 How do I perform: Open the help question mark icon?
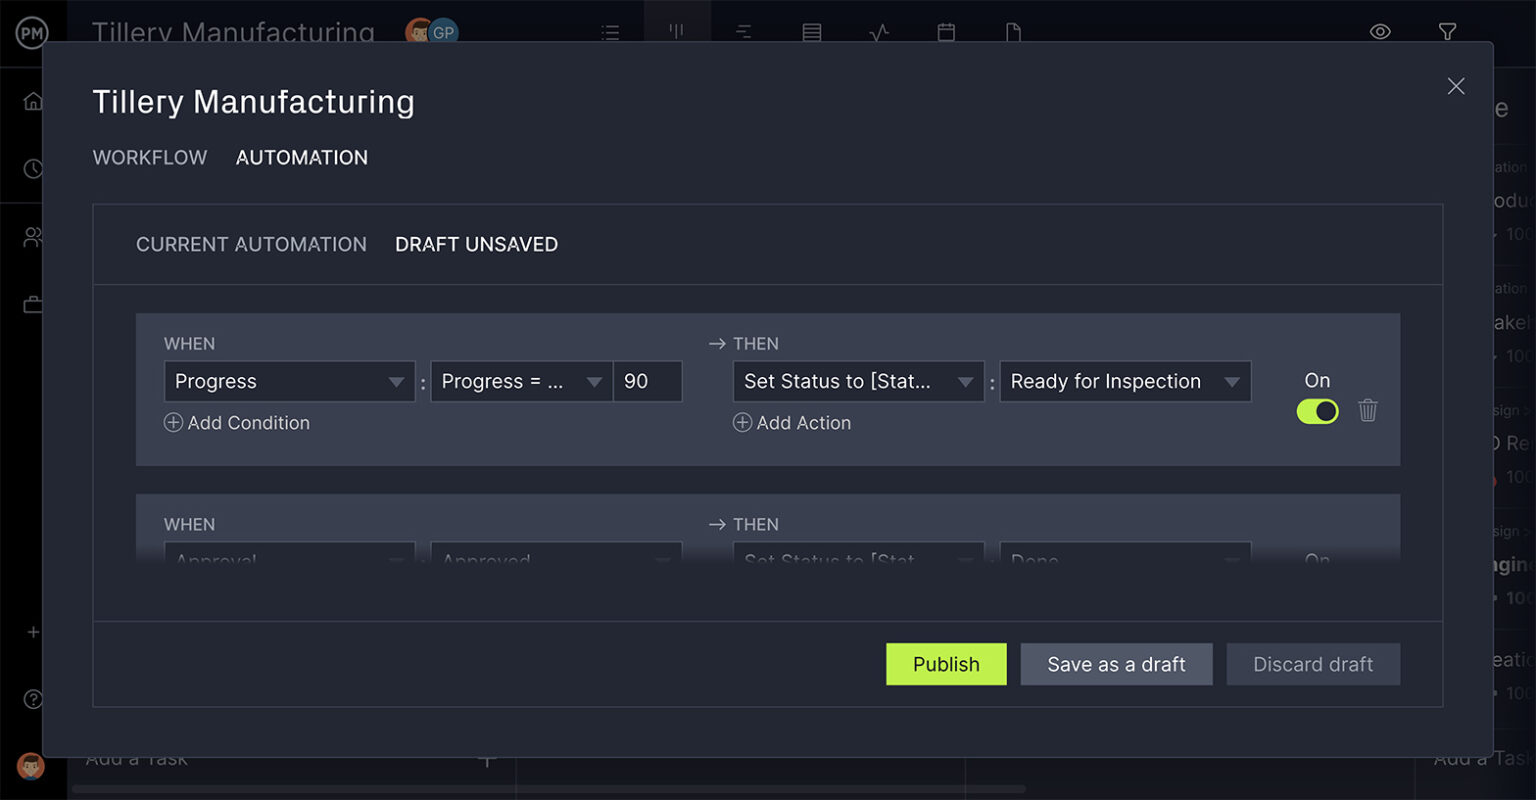tap(33, 699)
